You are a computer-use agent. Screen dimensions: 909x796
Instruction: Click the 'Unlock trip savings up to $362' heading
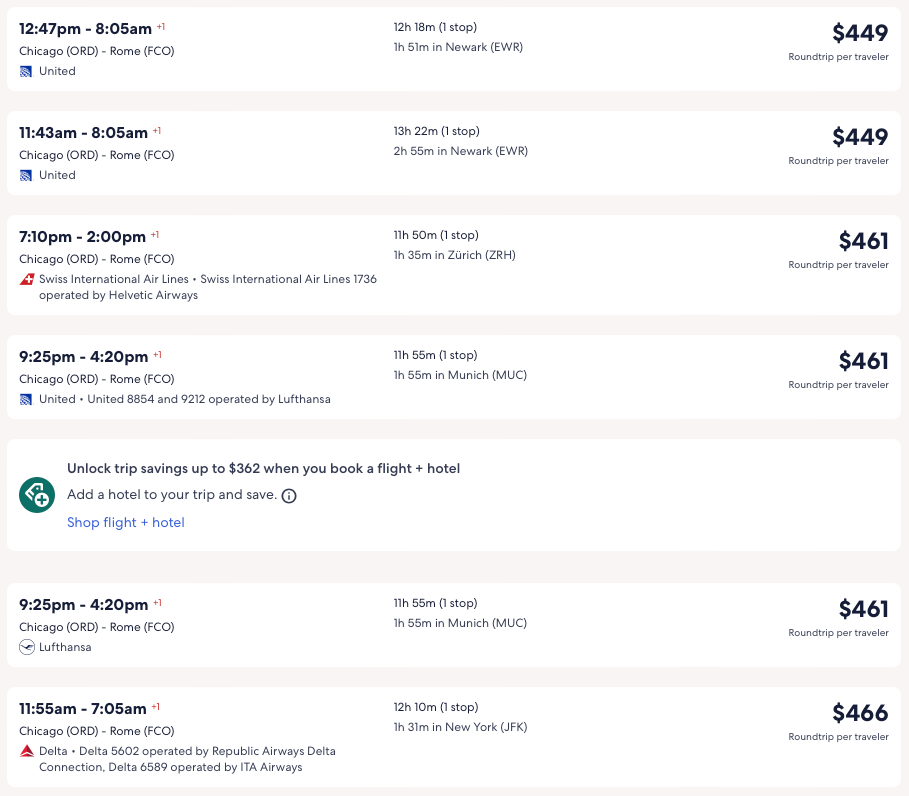pos(263,468)
